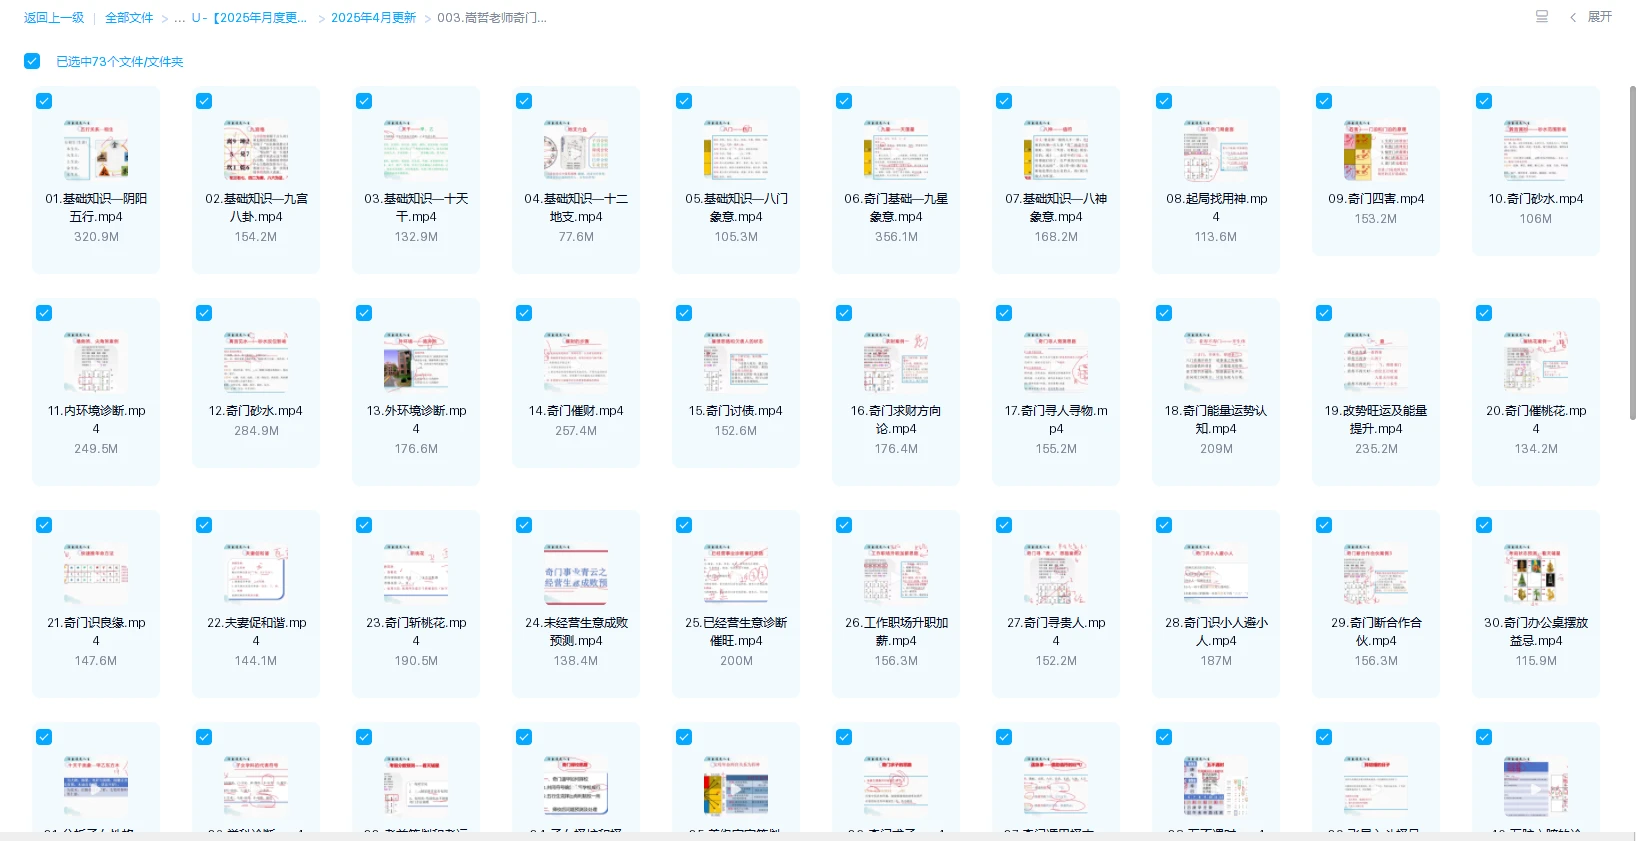Open thumbnail of 03.基础知识—十天干.mp4
The width and height of the screenshot is (1636, 841).
coord(416,150)
